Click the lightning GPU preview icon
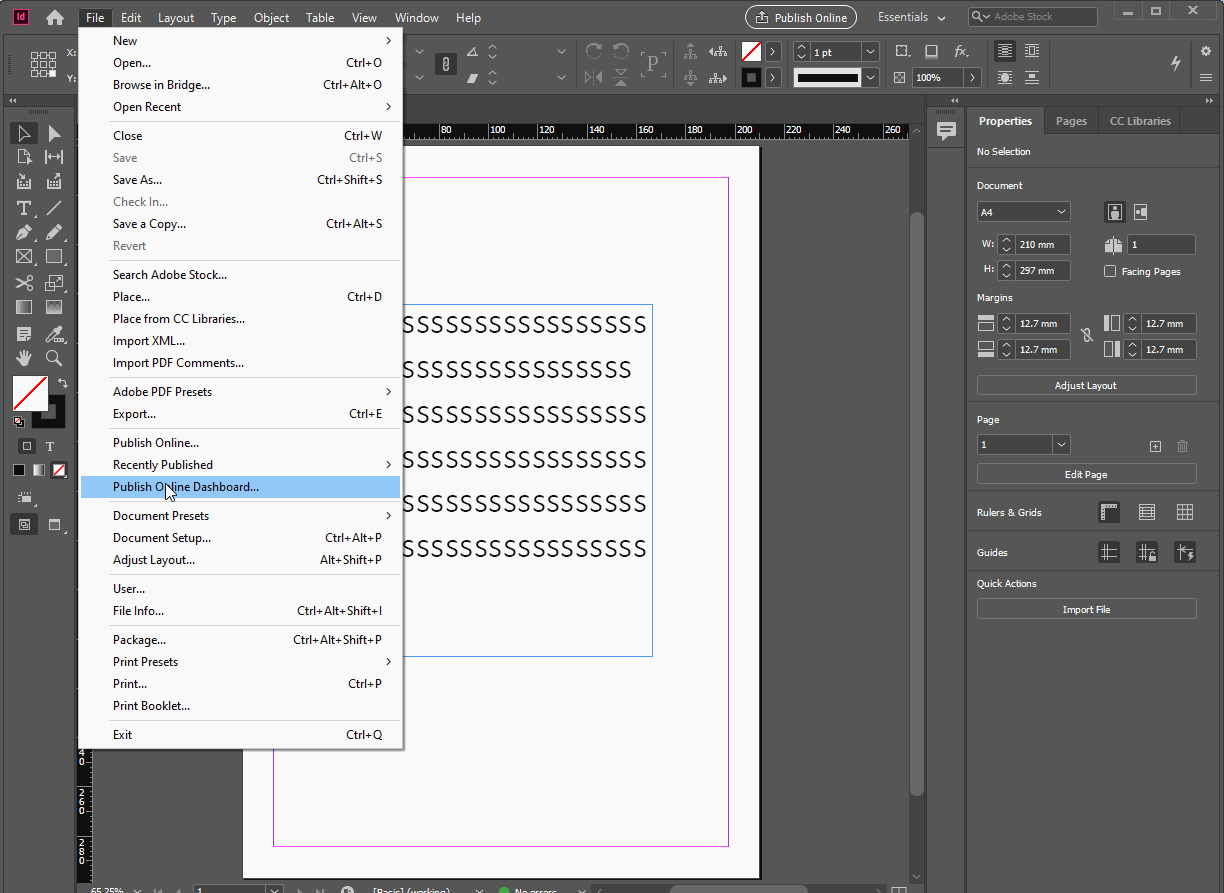Image resolution: width=1224 pixels, height=893 pixels. (1176, 63)
